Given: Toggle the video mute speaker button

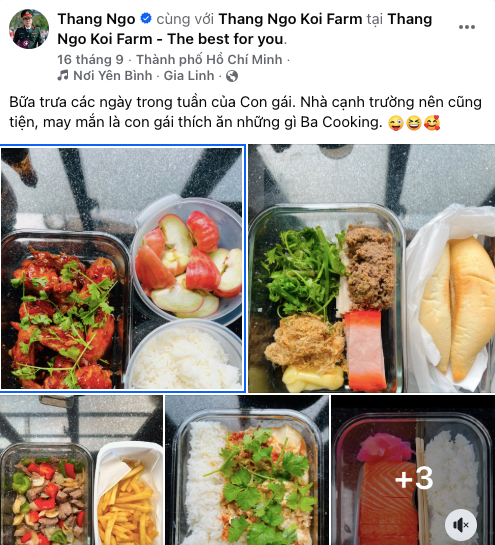Looking at the screenshot, I should tap(461, 525).
